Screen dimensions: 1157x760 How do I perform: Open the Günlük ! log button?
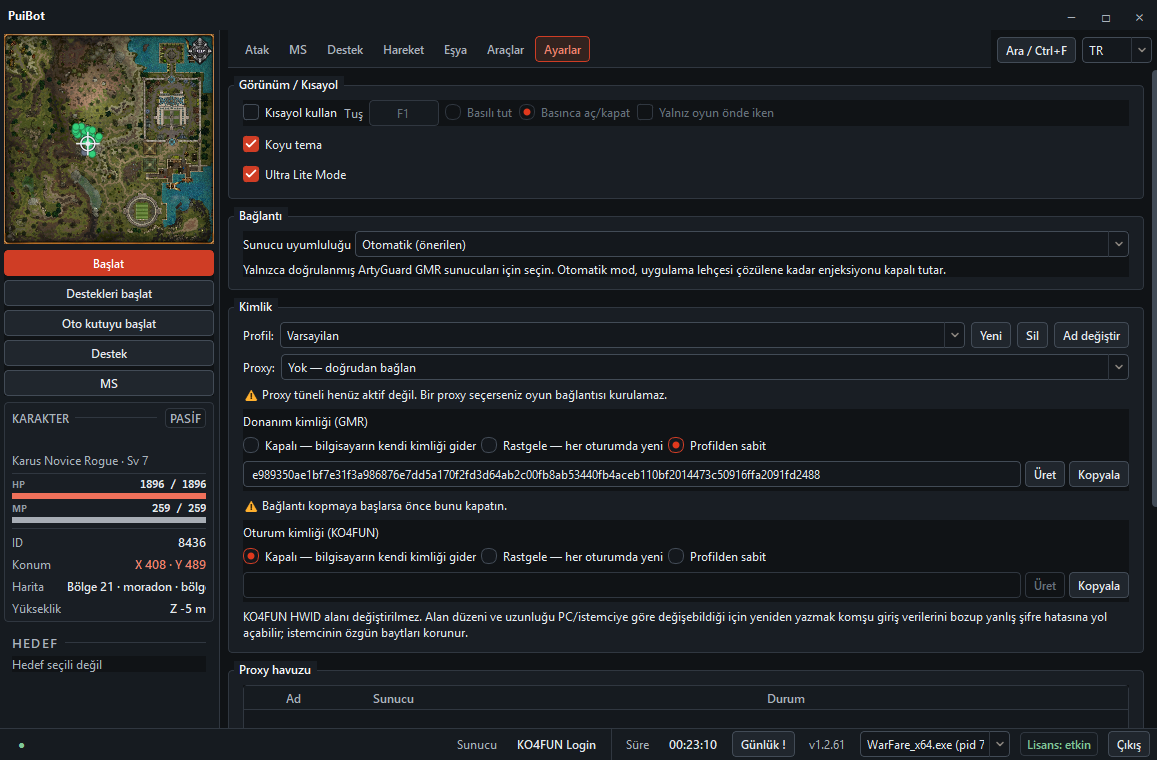[763, 745]
